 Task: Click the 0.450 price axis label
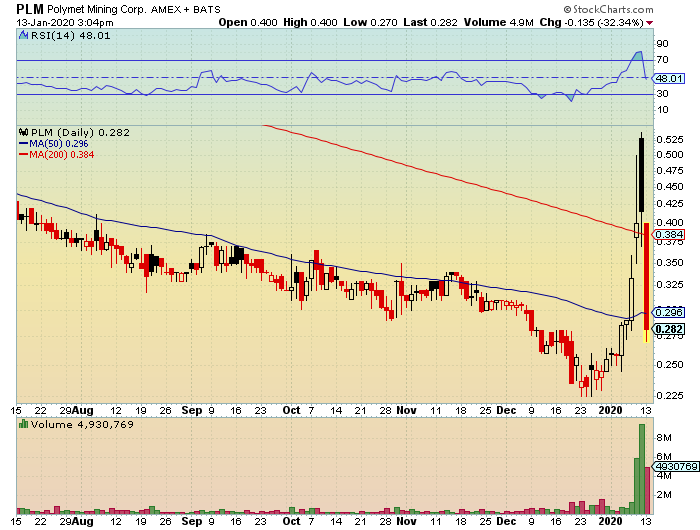click(x=670, y=187)
